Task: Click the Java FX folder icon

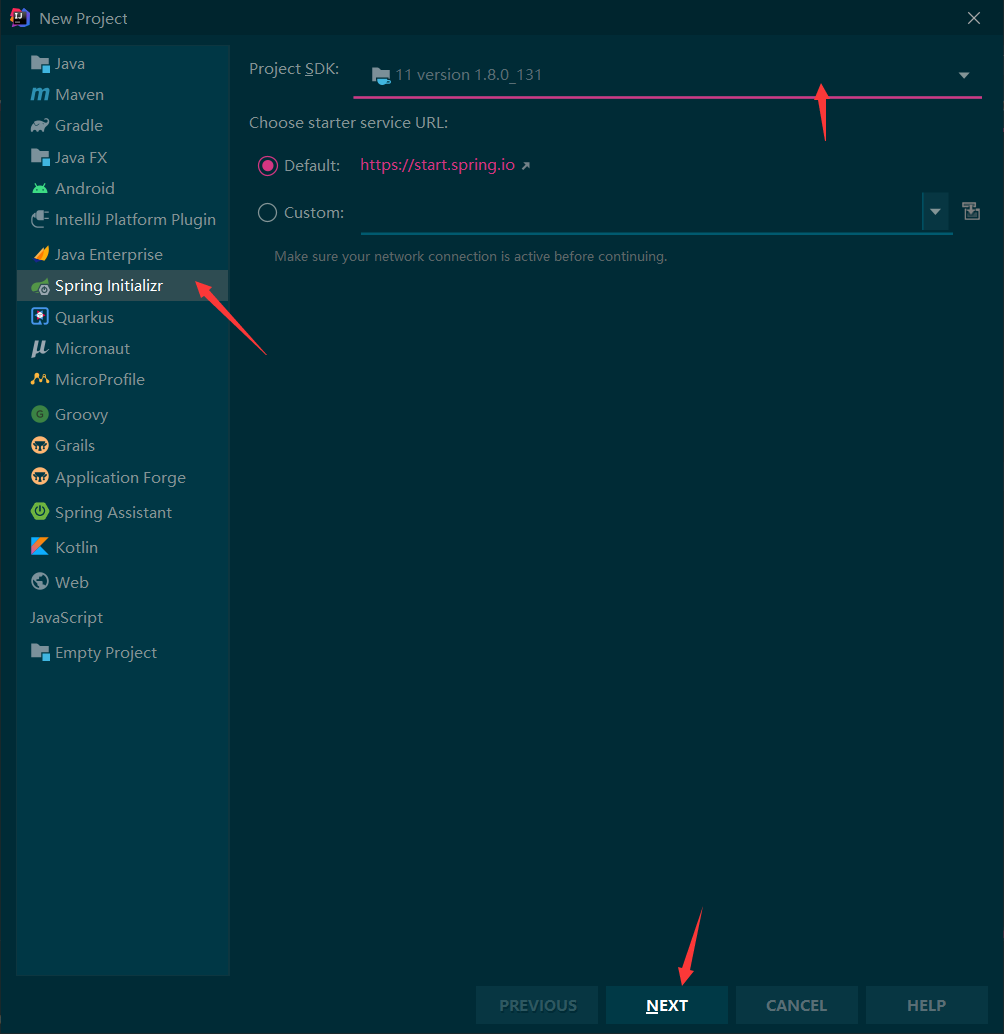Action: point(40,158)
